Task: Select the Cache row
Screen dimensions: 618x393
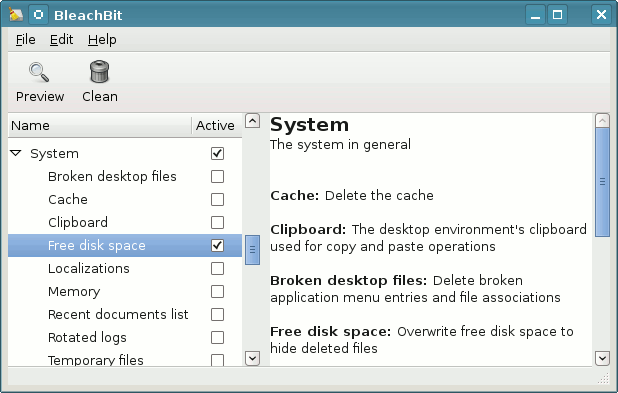Action: [125, 199]
